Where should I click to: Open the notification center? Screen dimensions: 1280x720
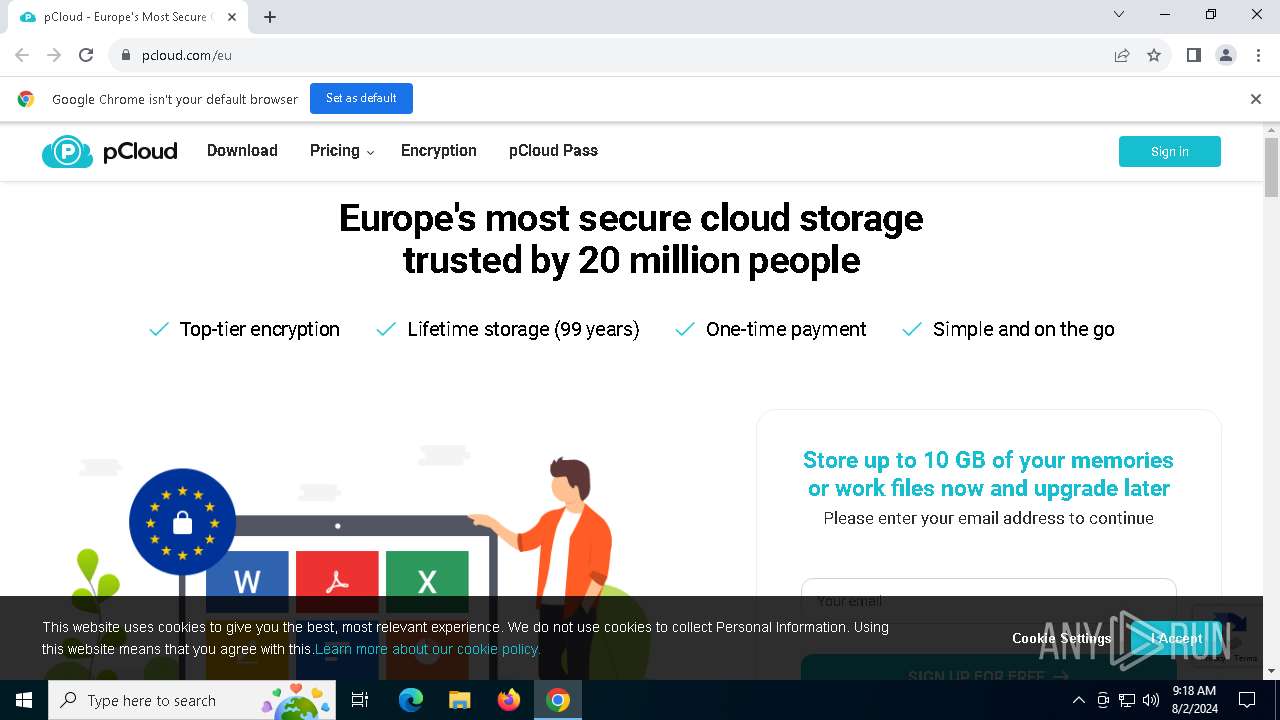(1247, 700)
